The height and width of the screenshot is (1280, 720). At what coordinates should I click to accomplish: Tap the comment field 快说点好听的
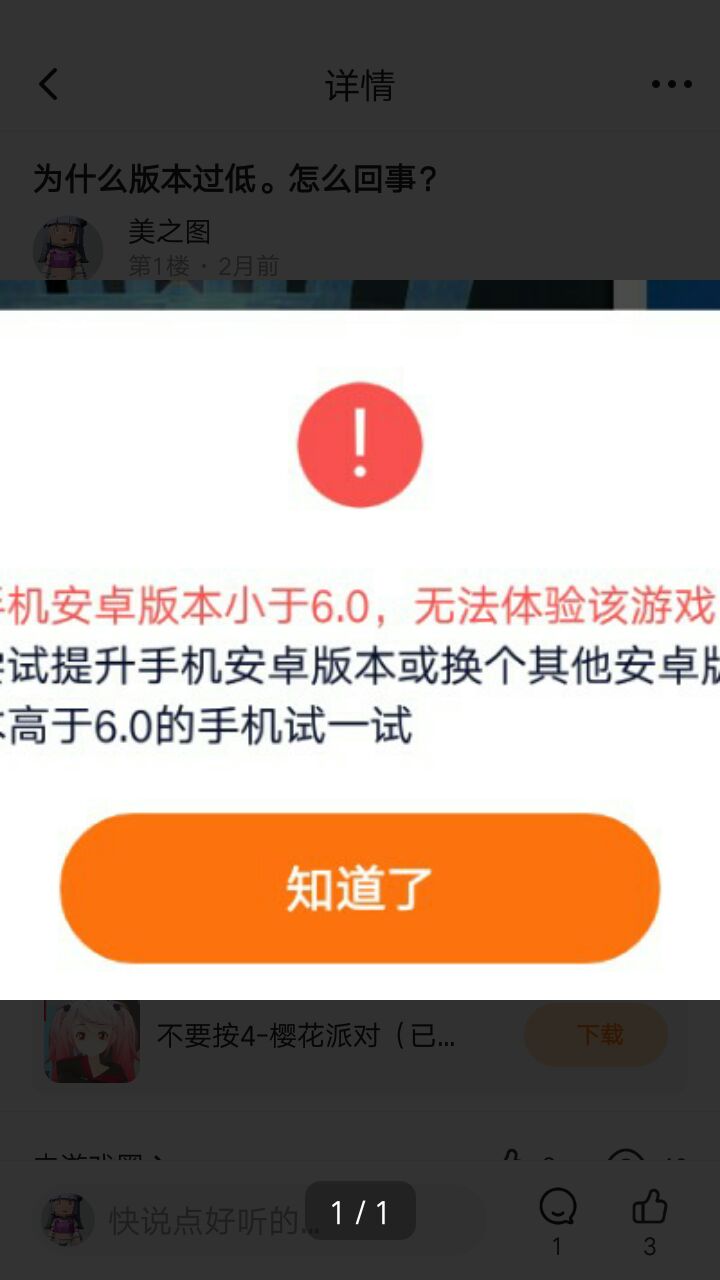(210, 1220)
